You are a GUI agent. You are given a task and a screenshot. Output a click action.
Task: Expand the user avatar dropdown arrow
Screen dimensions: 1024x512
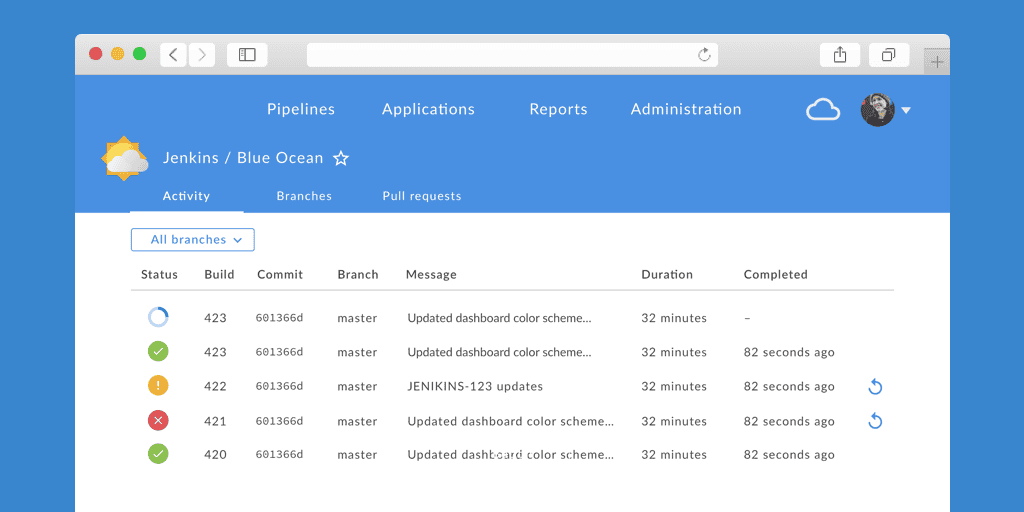click(906, 110)
